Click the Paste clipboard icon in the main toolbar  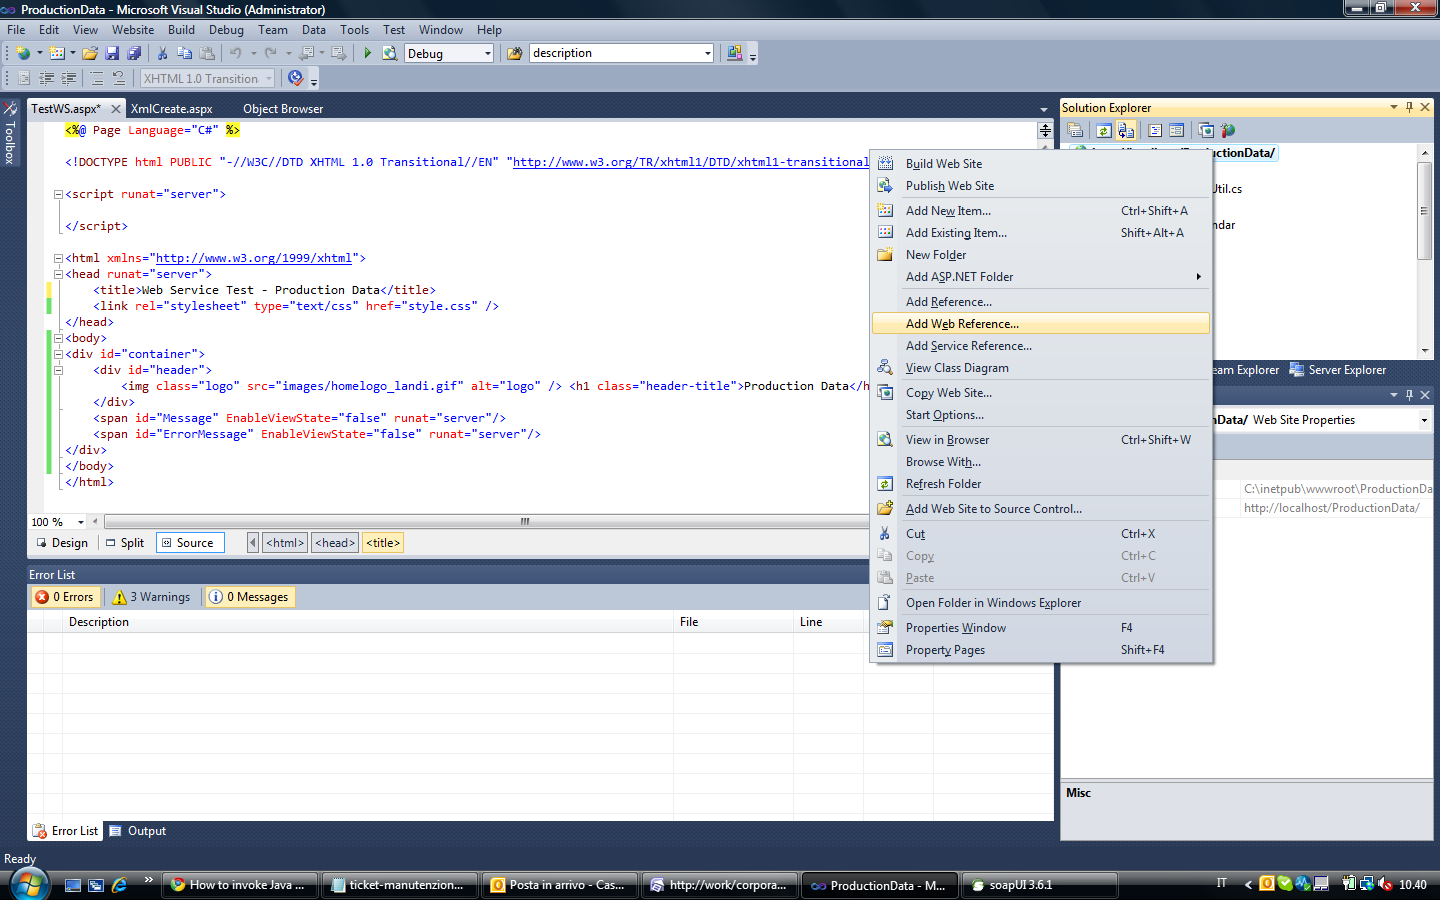(x=207, y=53)
